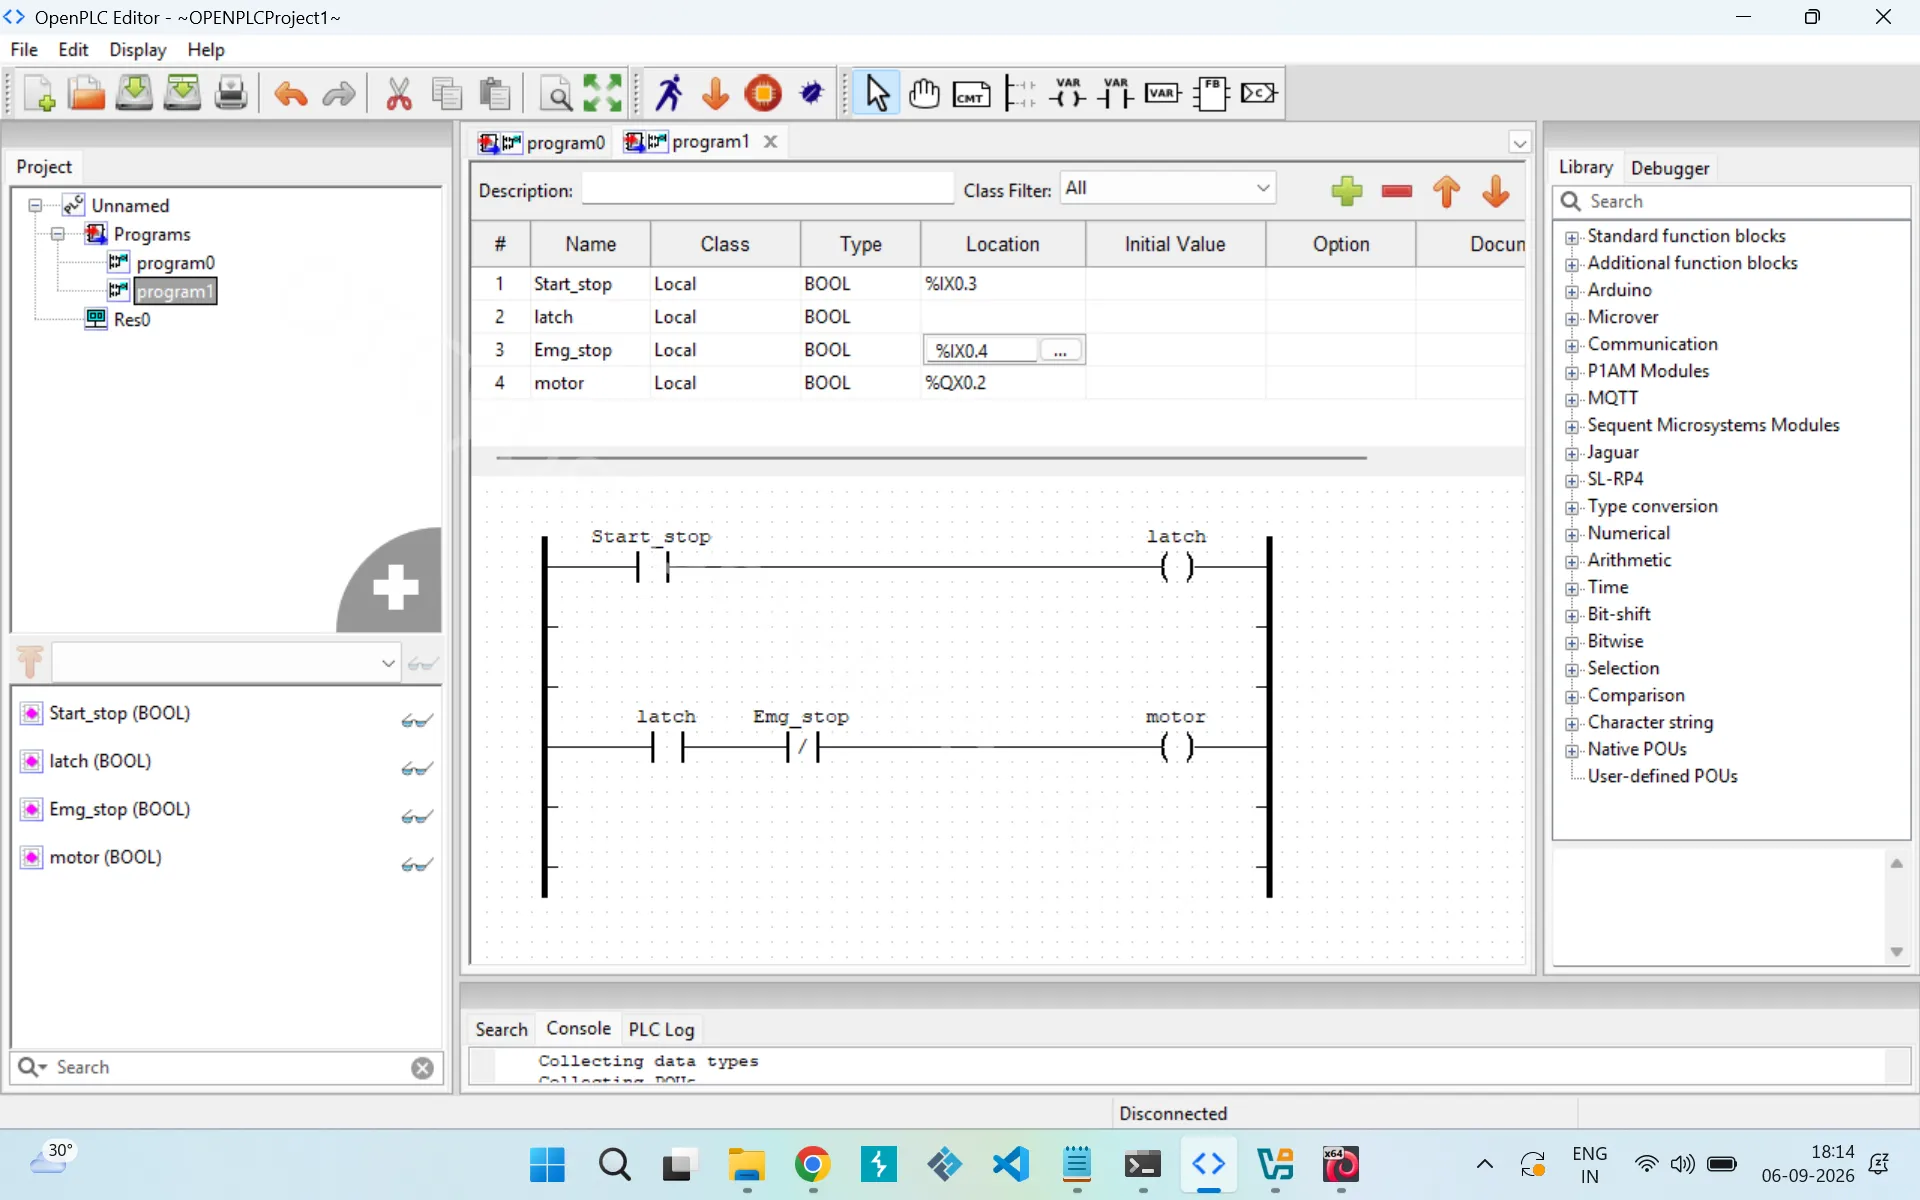Open the Help menu
The height and width of the screenshot is (1200, 1920).
coord(206,49)
